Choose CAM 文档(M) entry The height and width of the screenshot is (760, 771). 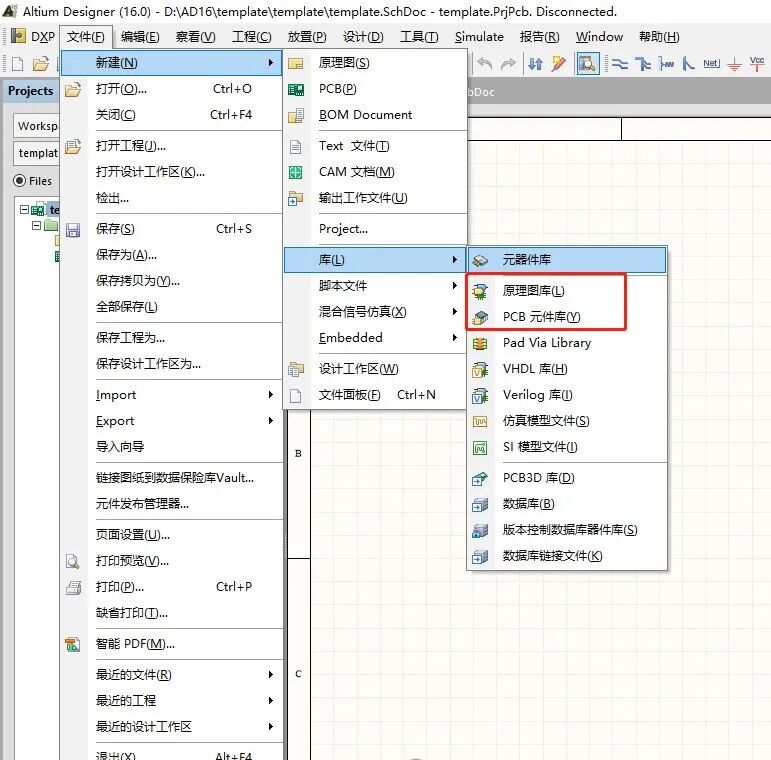(375, 172)
